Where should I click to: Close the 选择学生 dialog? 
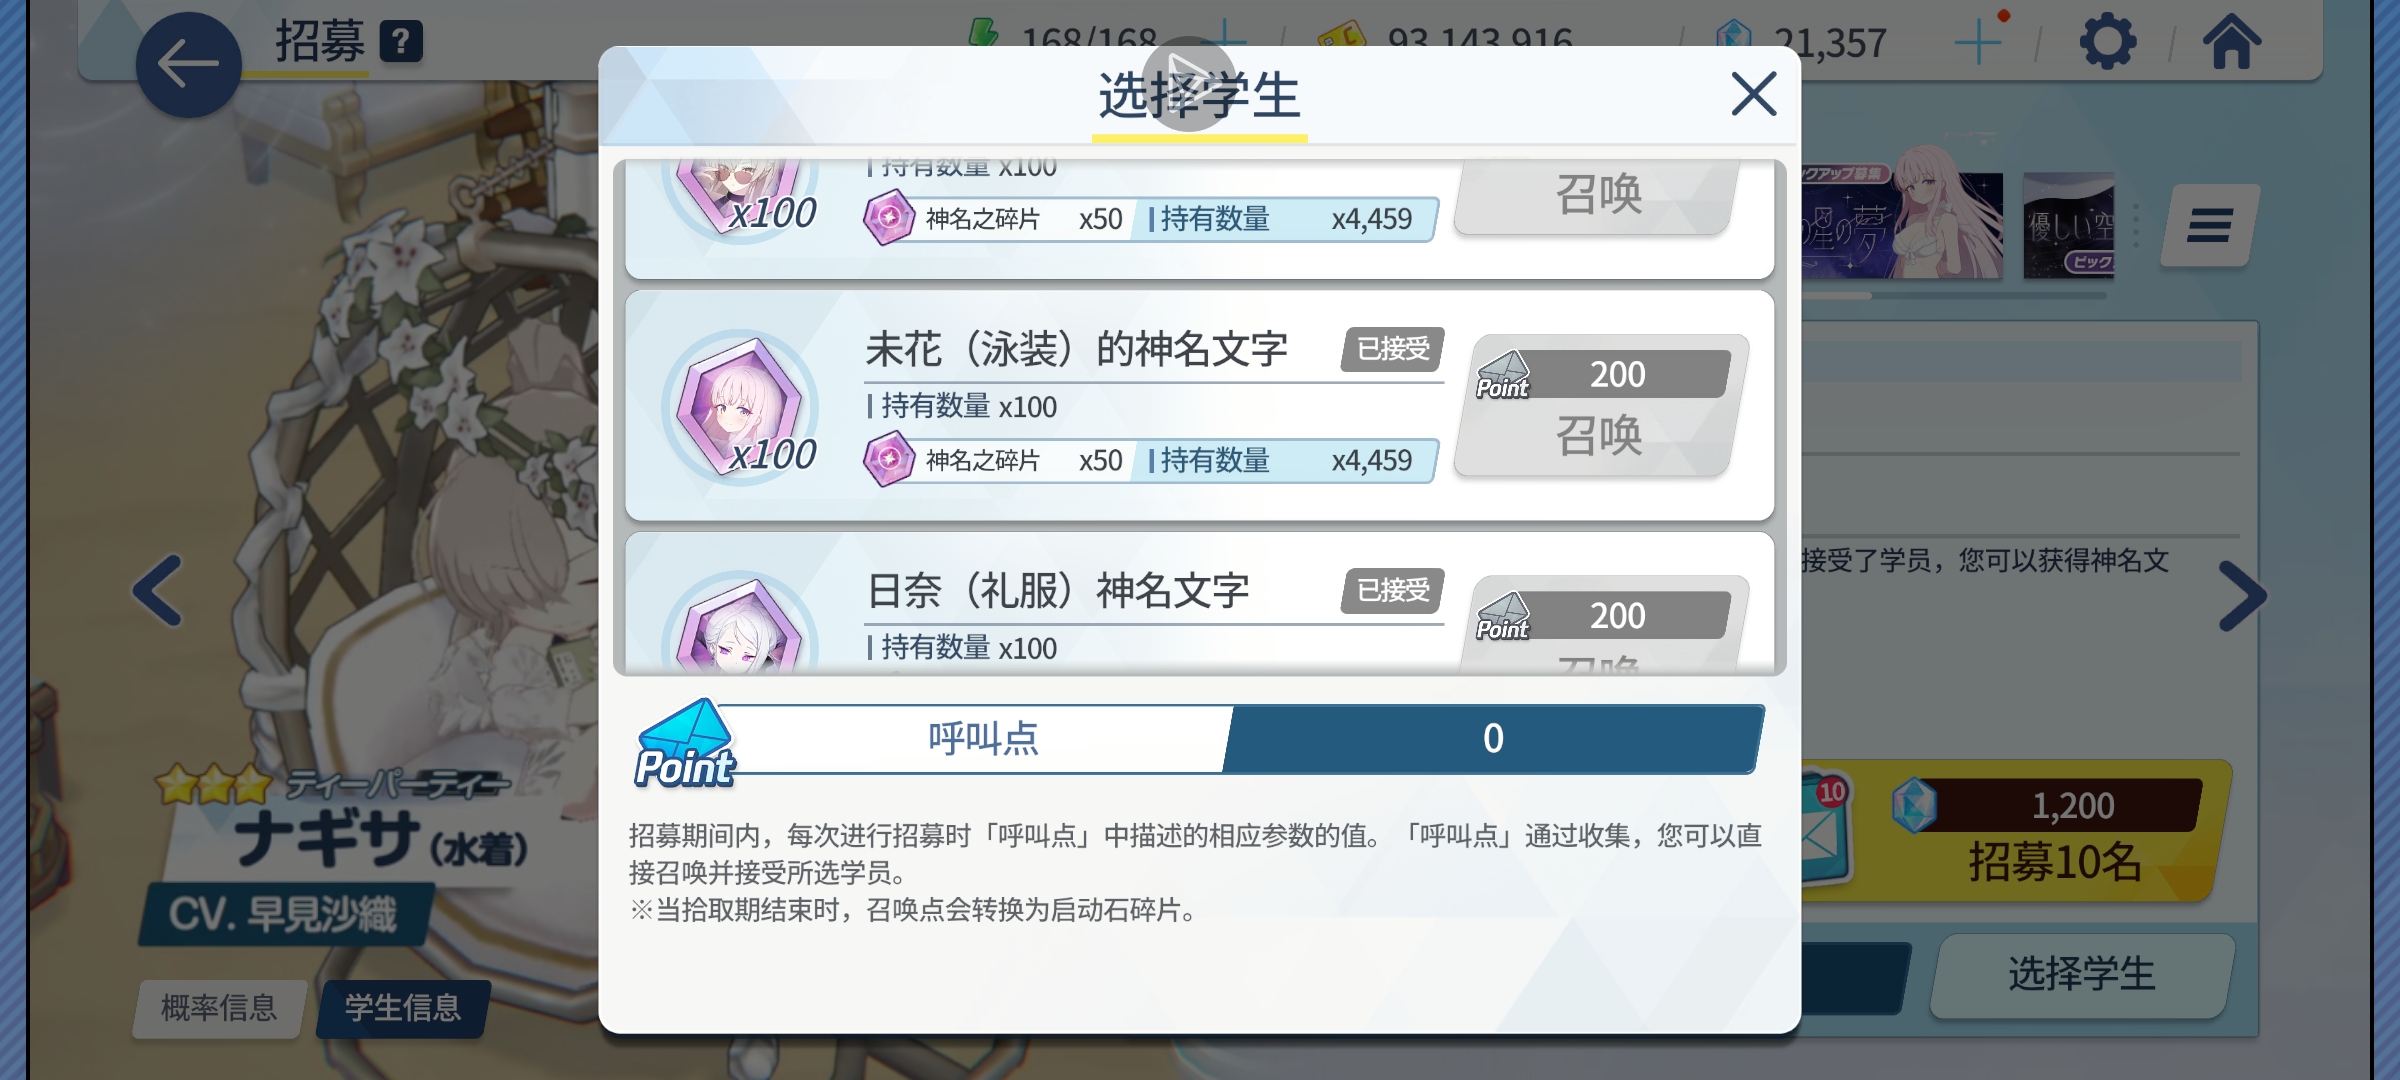pyautogui.click(x=1753, y=94)
